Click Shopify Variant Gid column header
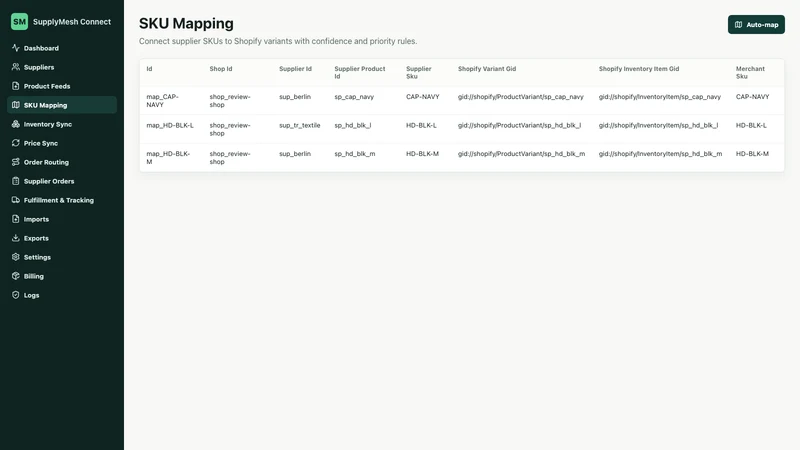 click(x=487, y=68)
